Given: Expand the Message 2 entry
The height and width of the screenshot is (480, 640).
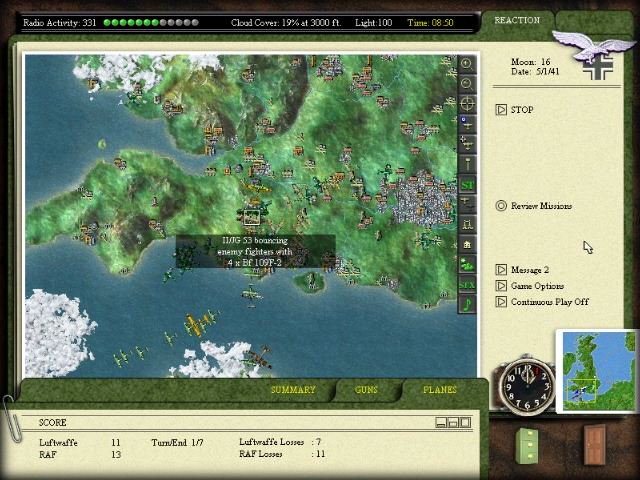Looking at the screenshot, I should pos(529,270).
